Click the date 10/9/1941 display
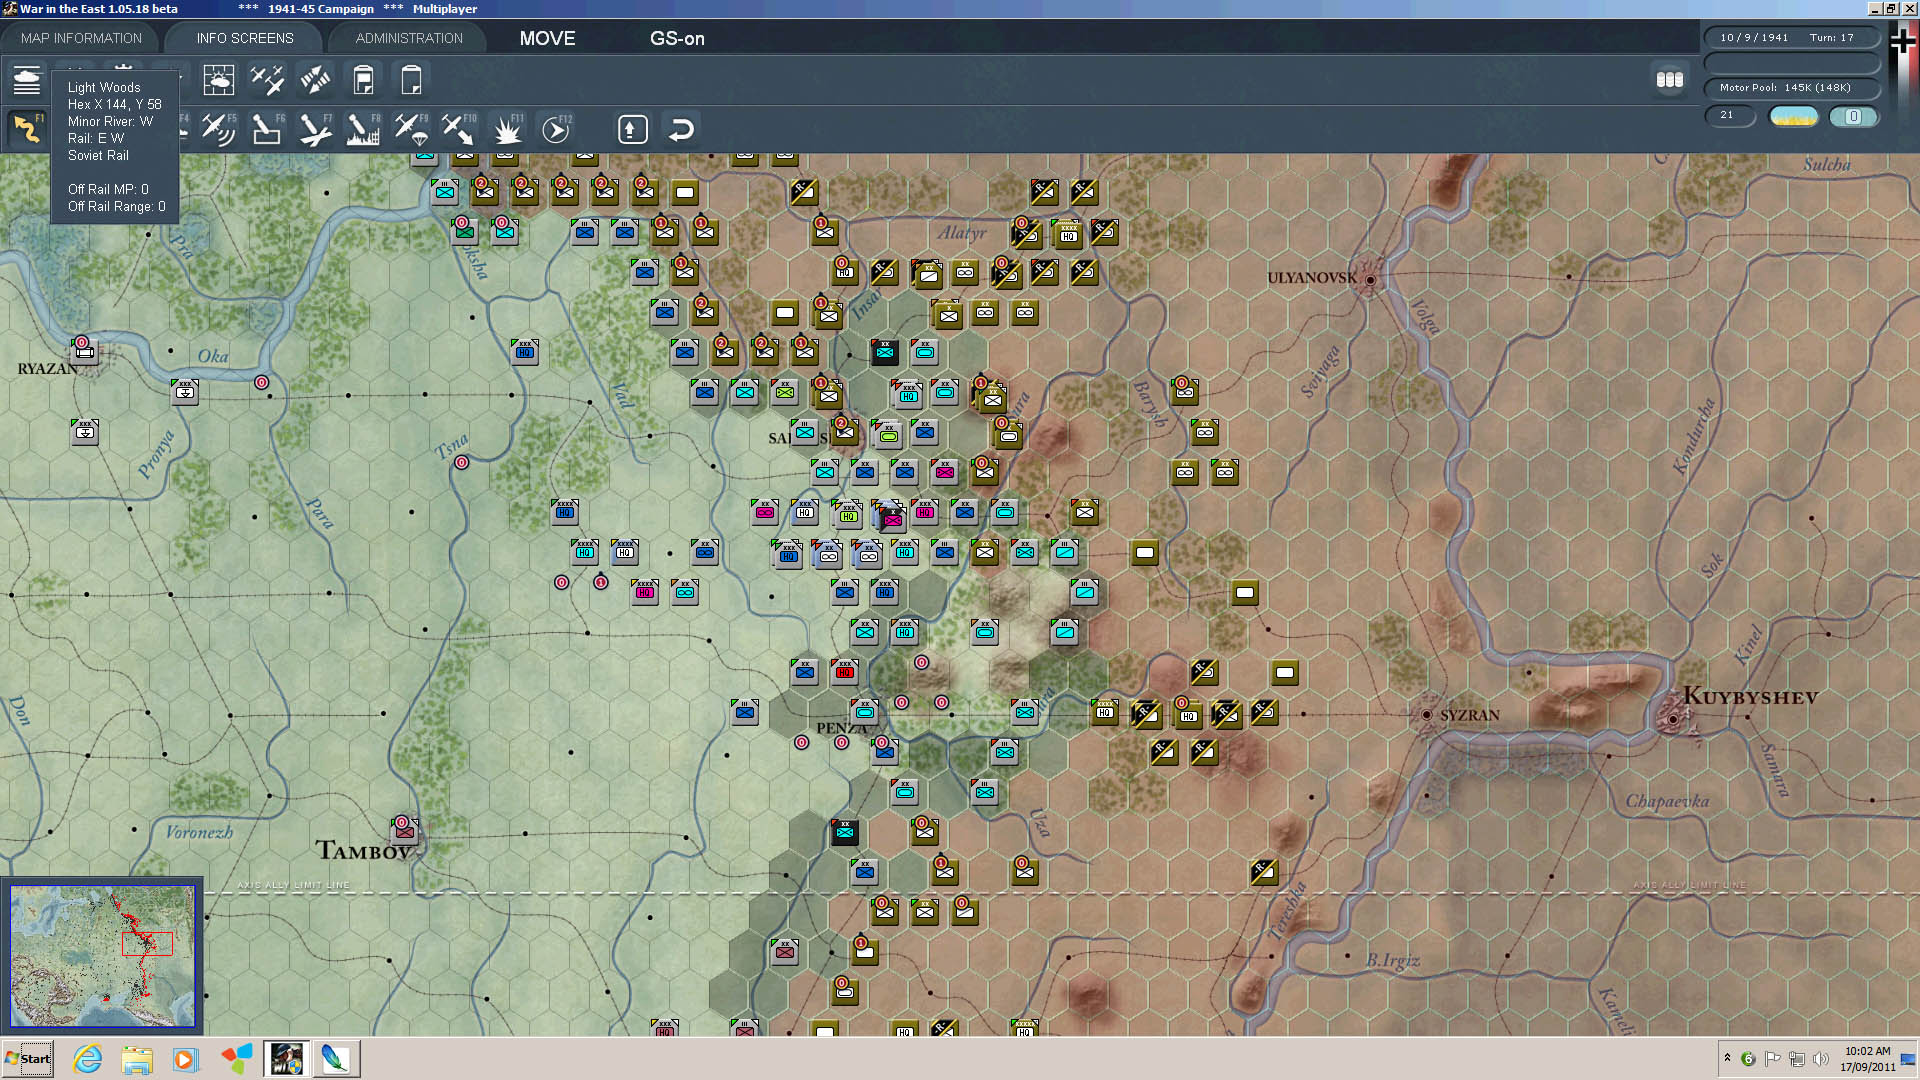The image size is (1920, 1080). [1754, 38]
